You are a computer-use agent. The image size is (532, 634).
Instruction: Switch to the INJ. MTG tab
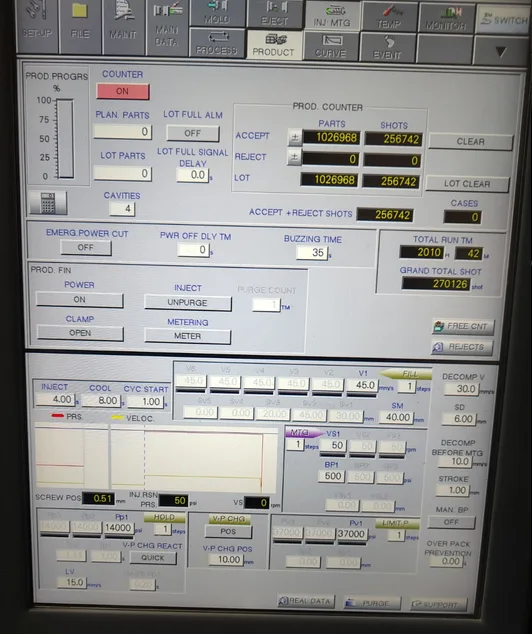click(x=331, y=16)
